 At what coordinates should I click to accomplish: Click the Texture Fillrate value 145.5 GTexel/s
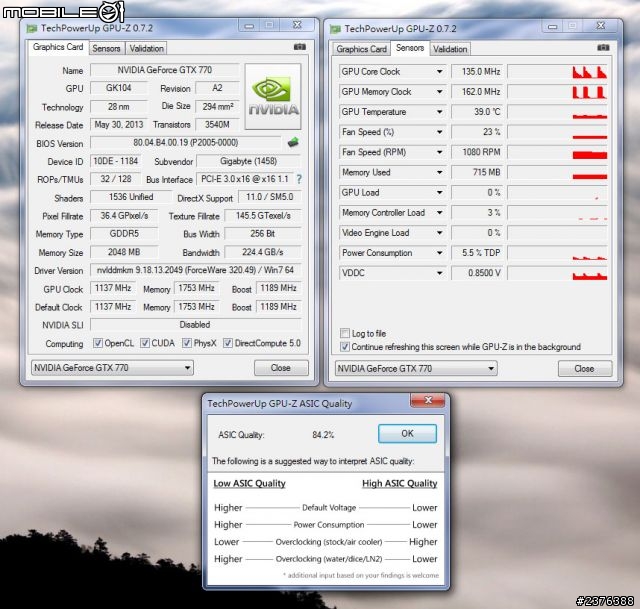(x=263, y=216)
